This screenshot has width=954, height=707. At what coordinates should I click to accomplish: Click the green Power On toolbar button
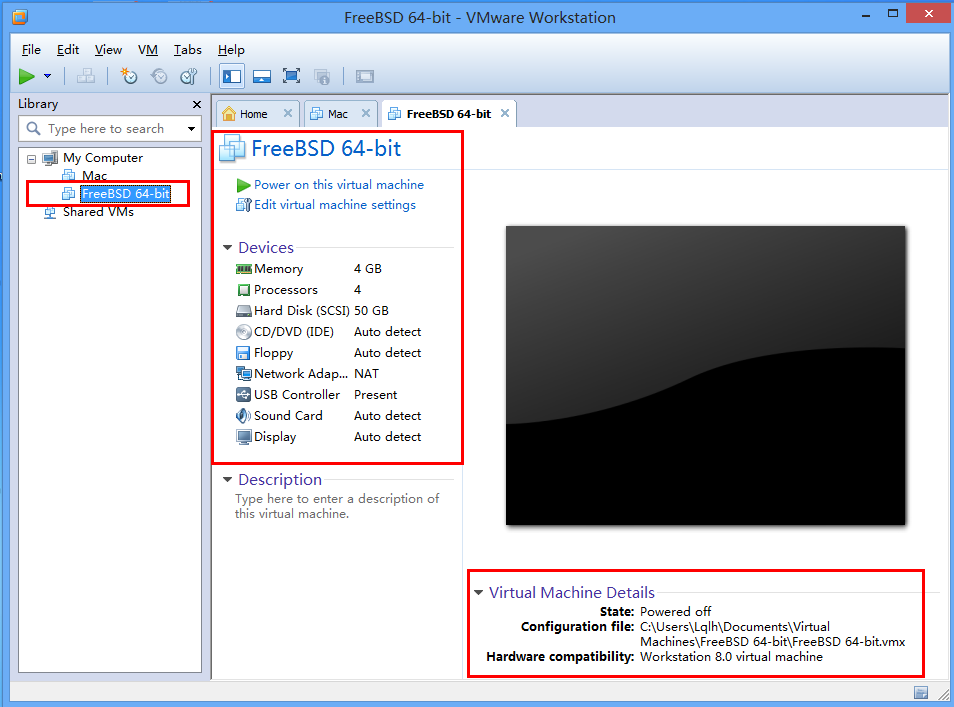tap(26, 77)
